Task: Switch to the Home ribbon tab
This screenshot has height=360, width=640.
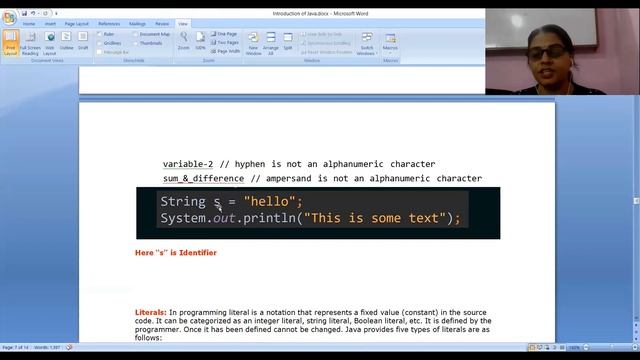Action: [x=29, y=24]
